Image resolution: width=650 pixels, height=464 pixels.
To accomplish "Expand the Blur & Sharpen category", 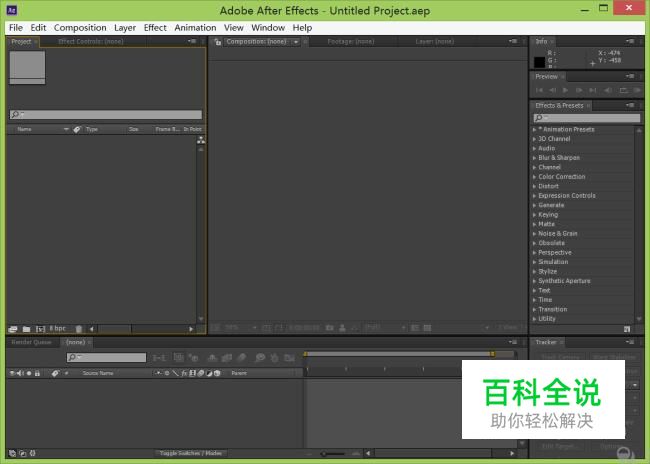I will [x=534, y=158].
